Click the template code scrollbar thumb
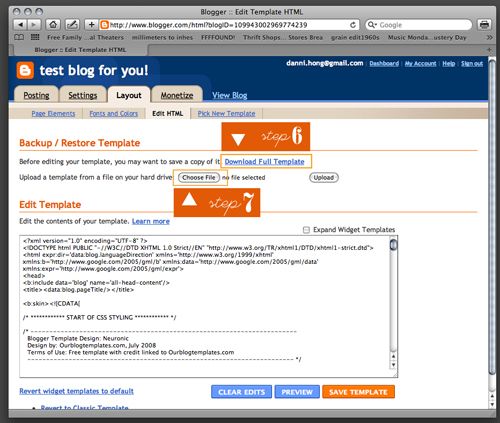Viewport: 500px width, 423px height. (x=393, y=245)
